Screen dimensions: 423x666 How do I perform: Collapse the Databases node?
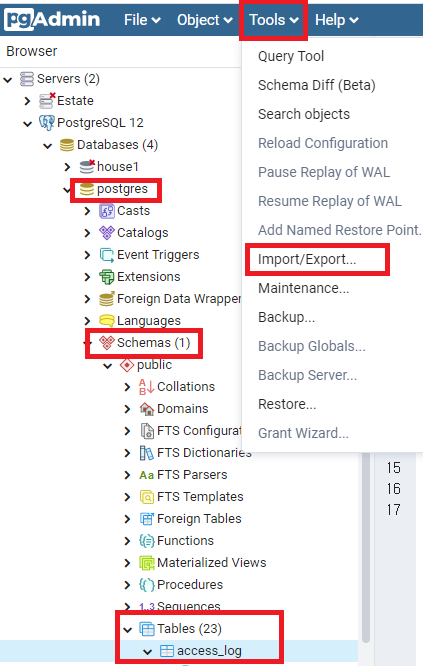pyautogui.click(x=48, y=146)
